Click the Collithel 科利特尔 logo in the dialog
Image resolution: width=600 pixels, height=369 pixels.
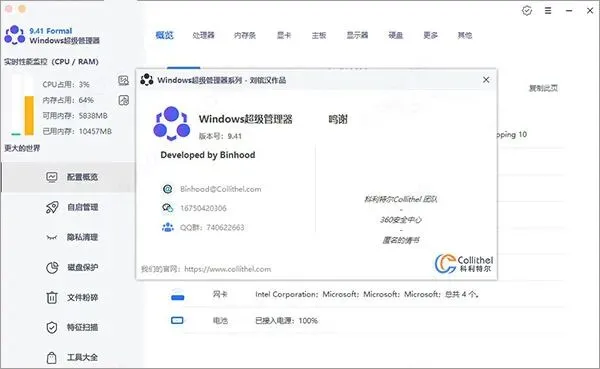(x=463, y=263)
